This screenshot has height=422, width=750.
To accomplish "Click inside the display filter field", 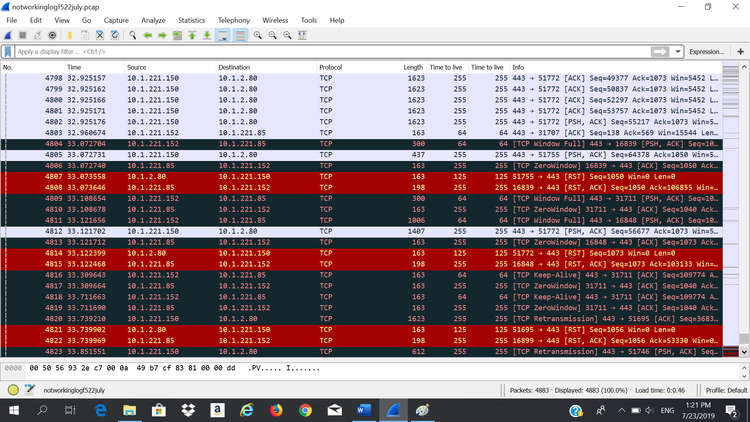I will [300, 51].
